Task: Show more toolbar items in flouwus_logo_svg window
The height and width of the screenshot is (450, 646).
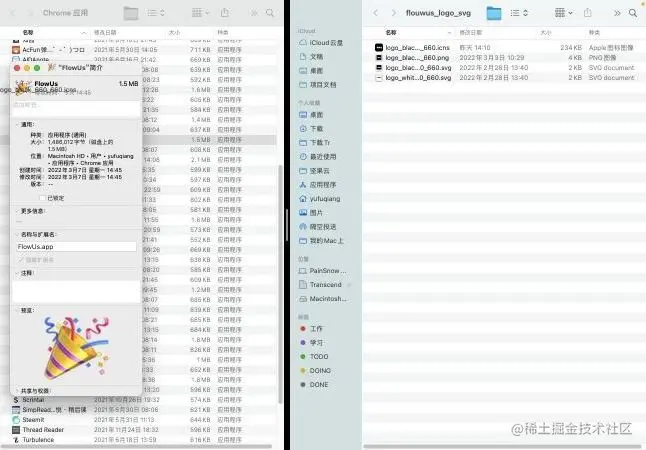Action: click(617, 13)
